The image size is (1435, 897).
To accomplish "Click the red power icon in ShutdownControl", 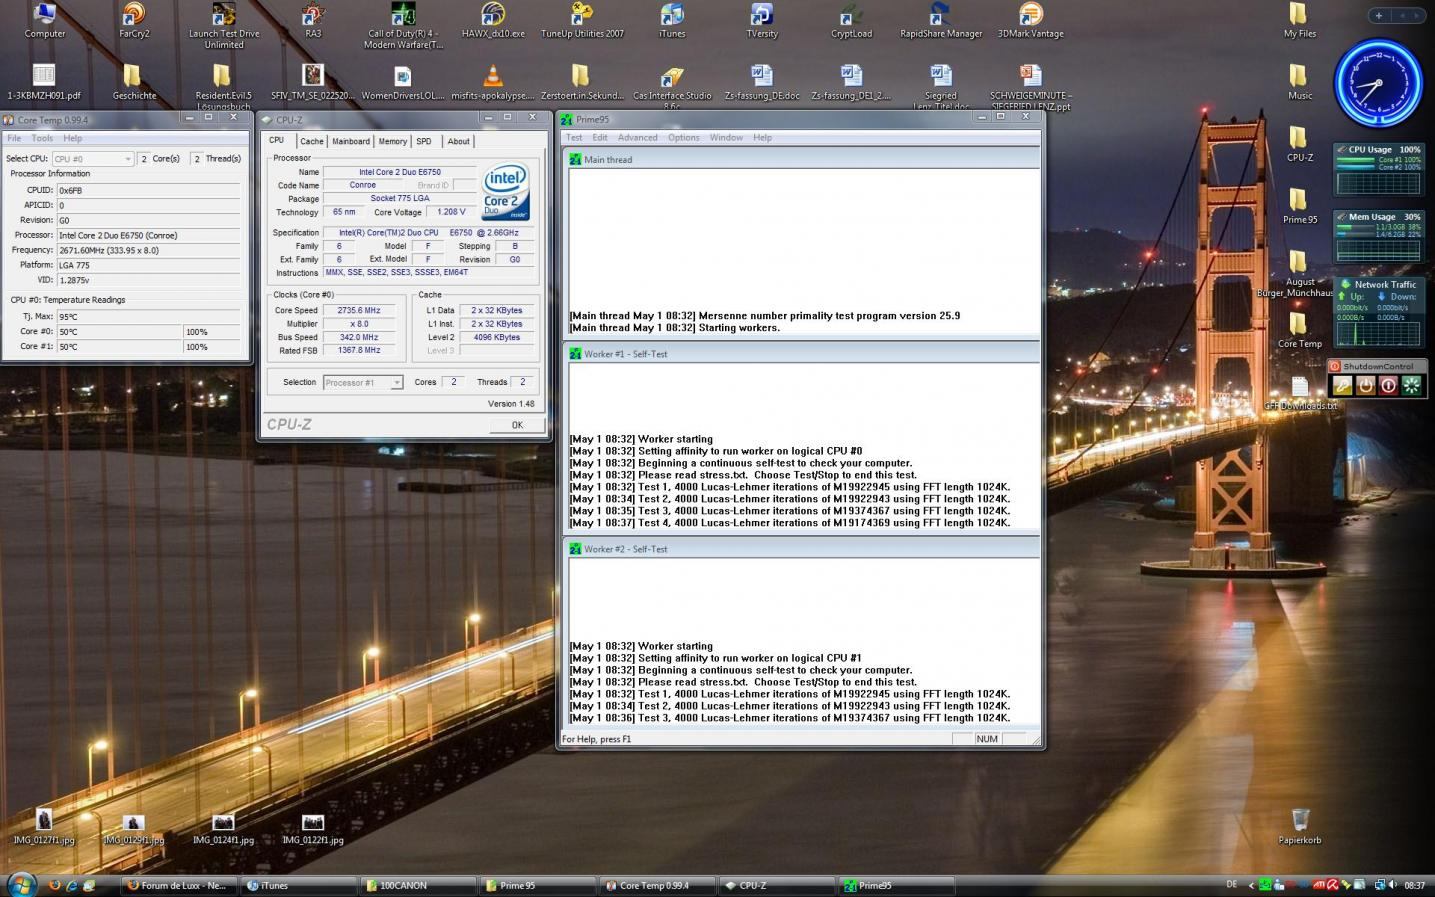I will [1388, 386].
